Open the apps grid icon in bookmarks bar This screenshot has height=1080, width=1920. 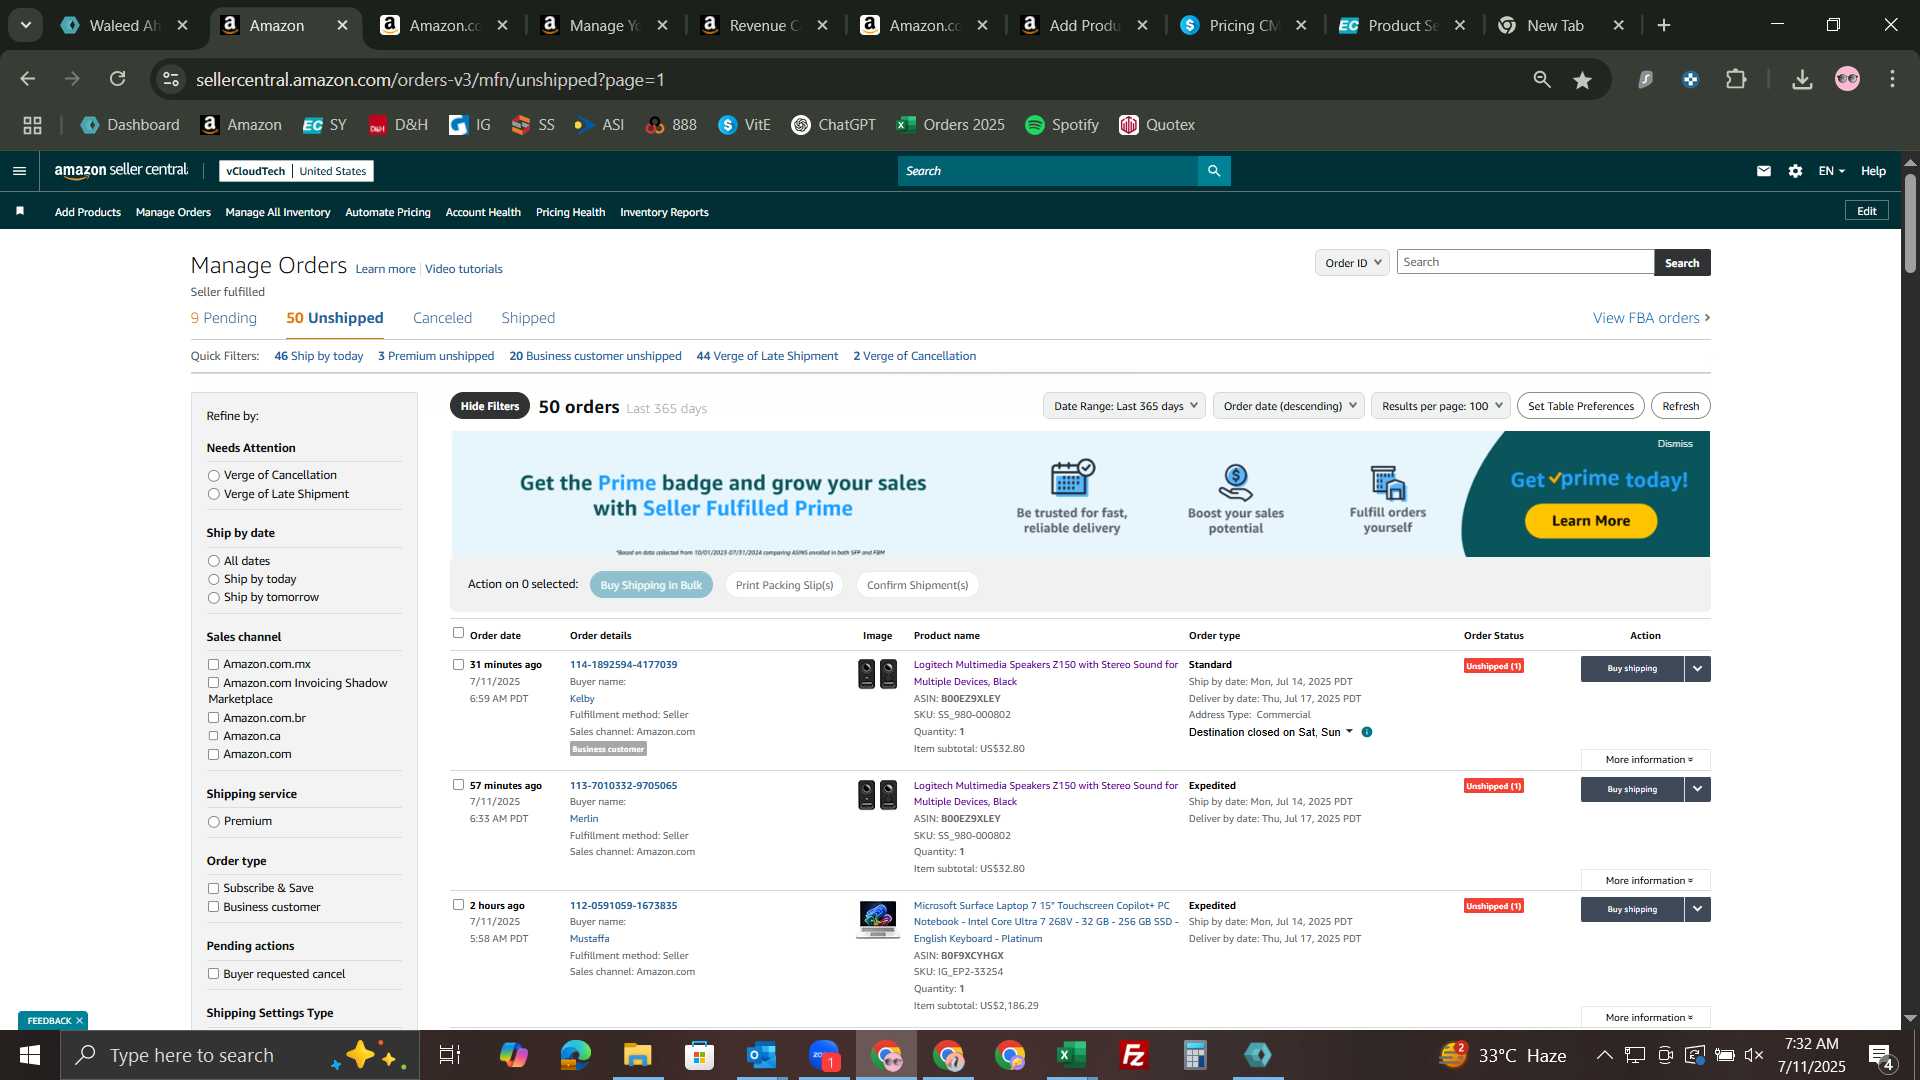click(32, 125)
